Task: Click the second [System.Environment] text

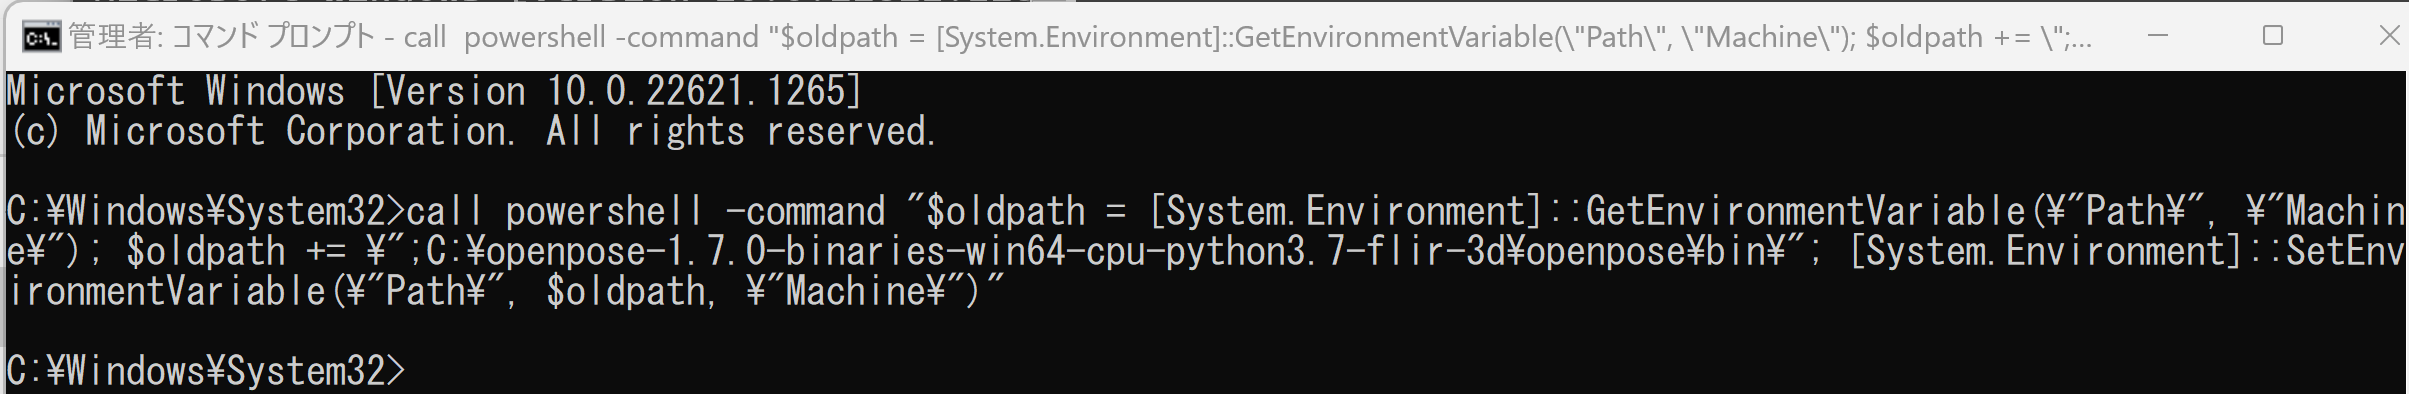Action: point(2046,251)
